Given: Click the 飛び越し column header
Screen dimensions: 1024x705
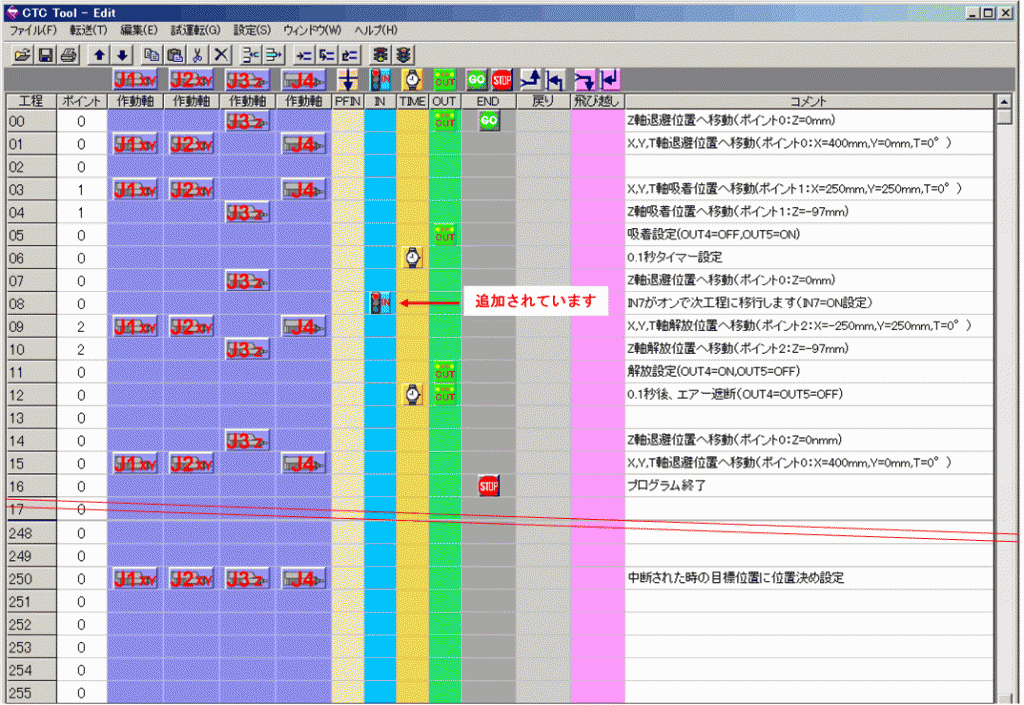Looking at the screenshot, I should [x=597, y=101].
